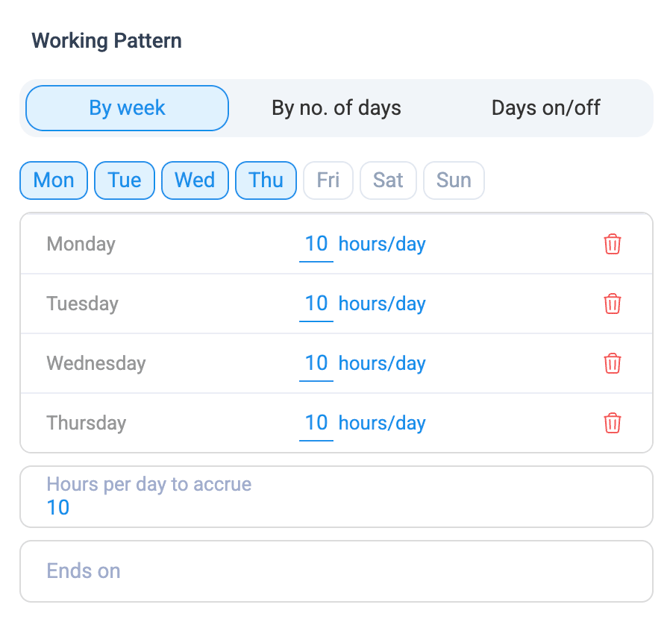Open the Days on/off tab
Screen dimensions: 670x622
[x=546, y=108]
